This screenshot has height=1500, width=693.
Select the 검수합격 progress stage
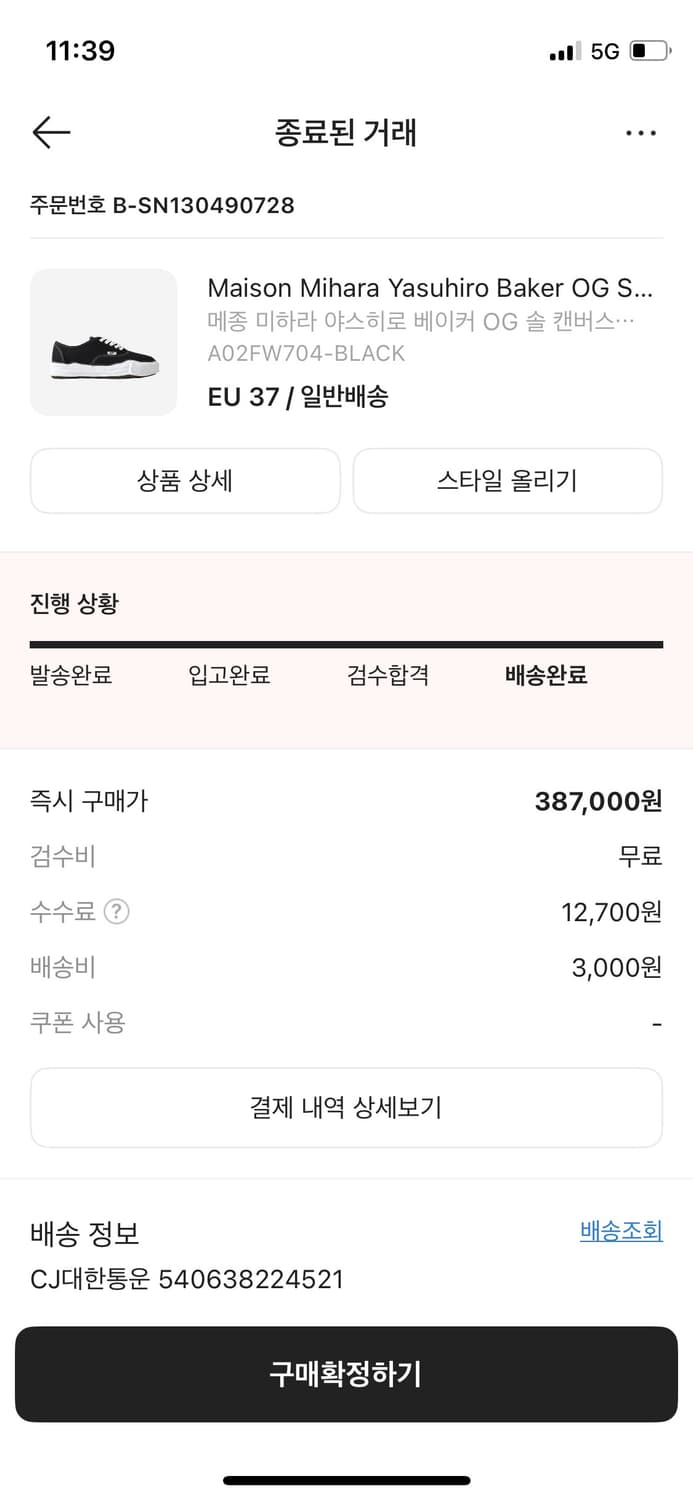pyautogui.click(x=388, y=675)
